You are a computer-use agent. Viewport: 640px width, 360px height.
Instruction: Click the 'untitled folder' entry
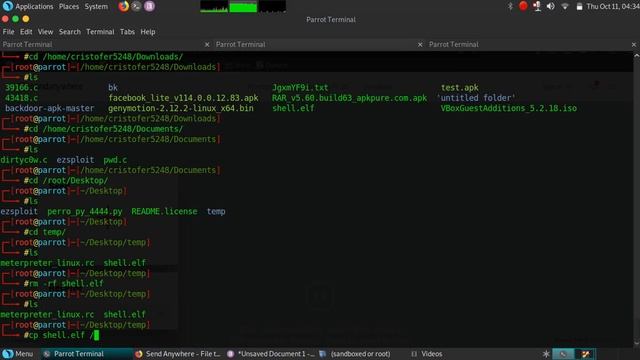coord(476,98)
